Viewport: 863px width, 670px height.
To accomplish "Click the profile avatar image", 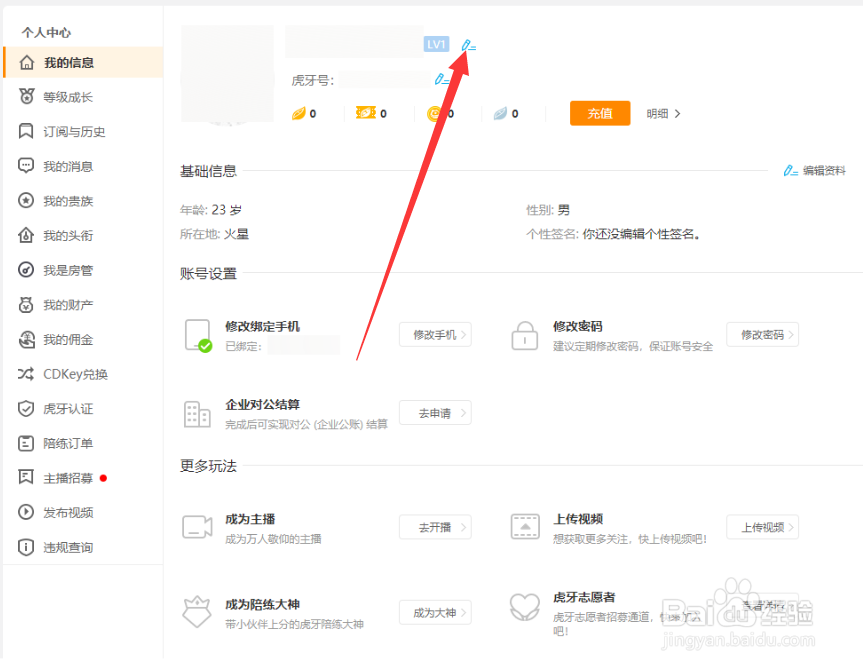I will (x=227, y=74).
